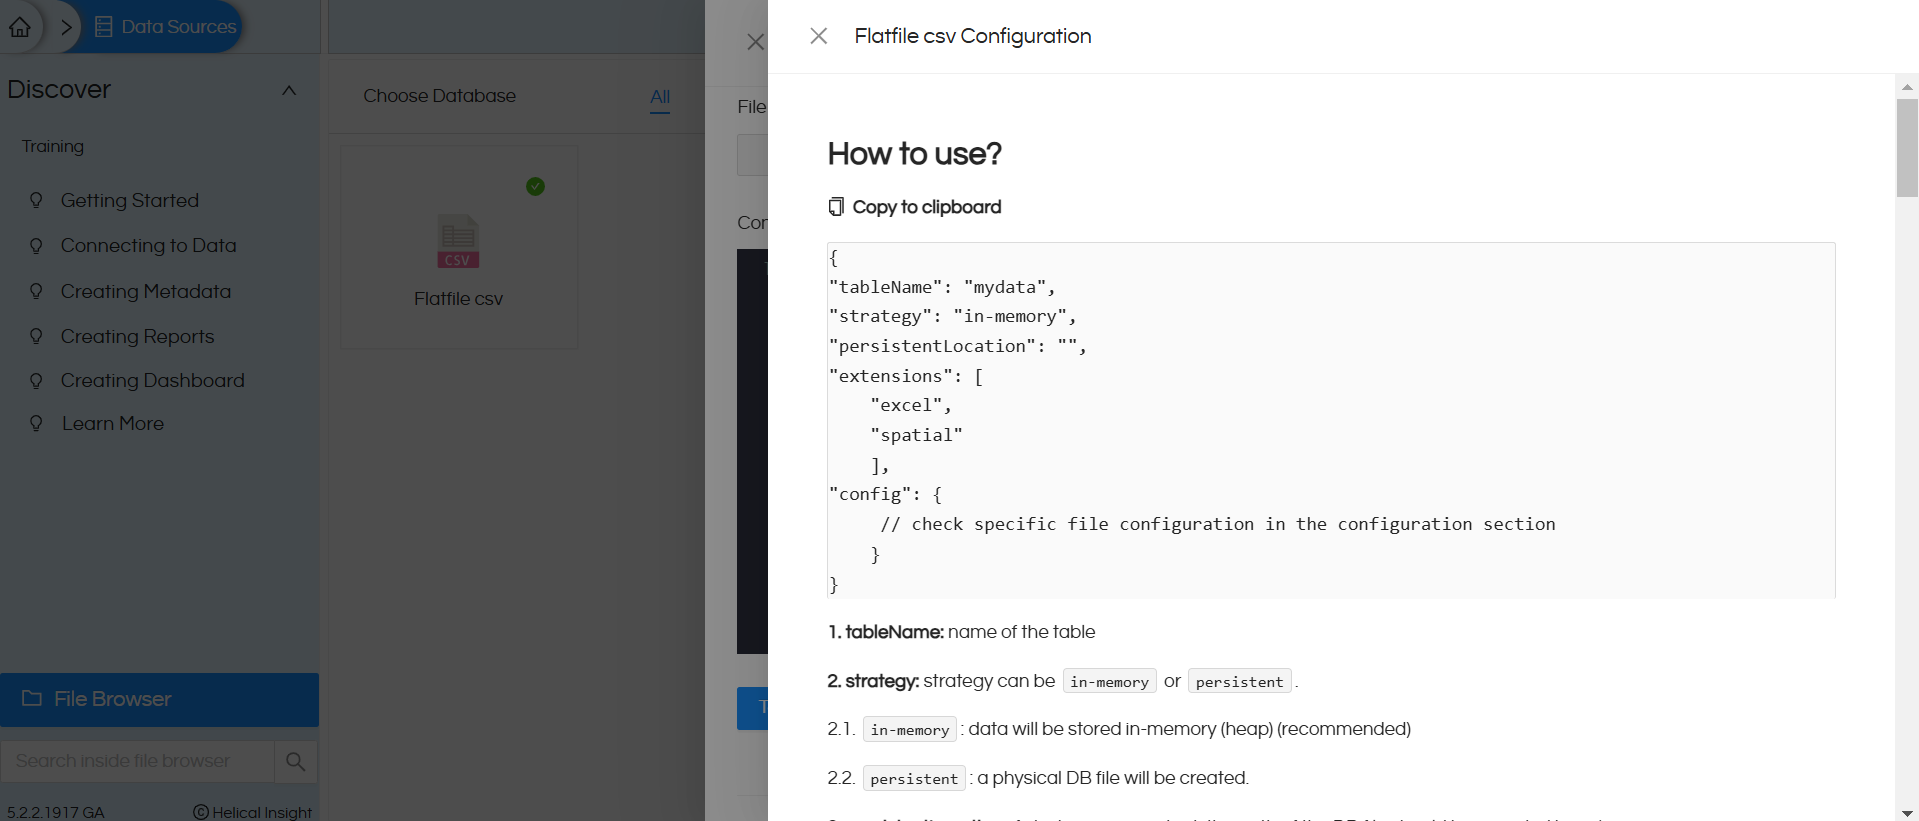
Task: Focus the Search inside file browser field
Action: click(137, 761)
